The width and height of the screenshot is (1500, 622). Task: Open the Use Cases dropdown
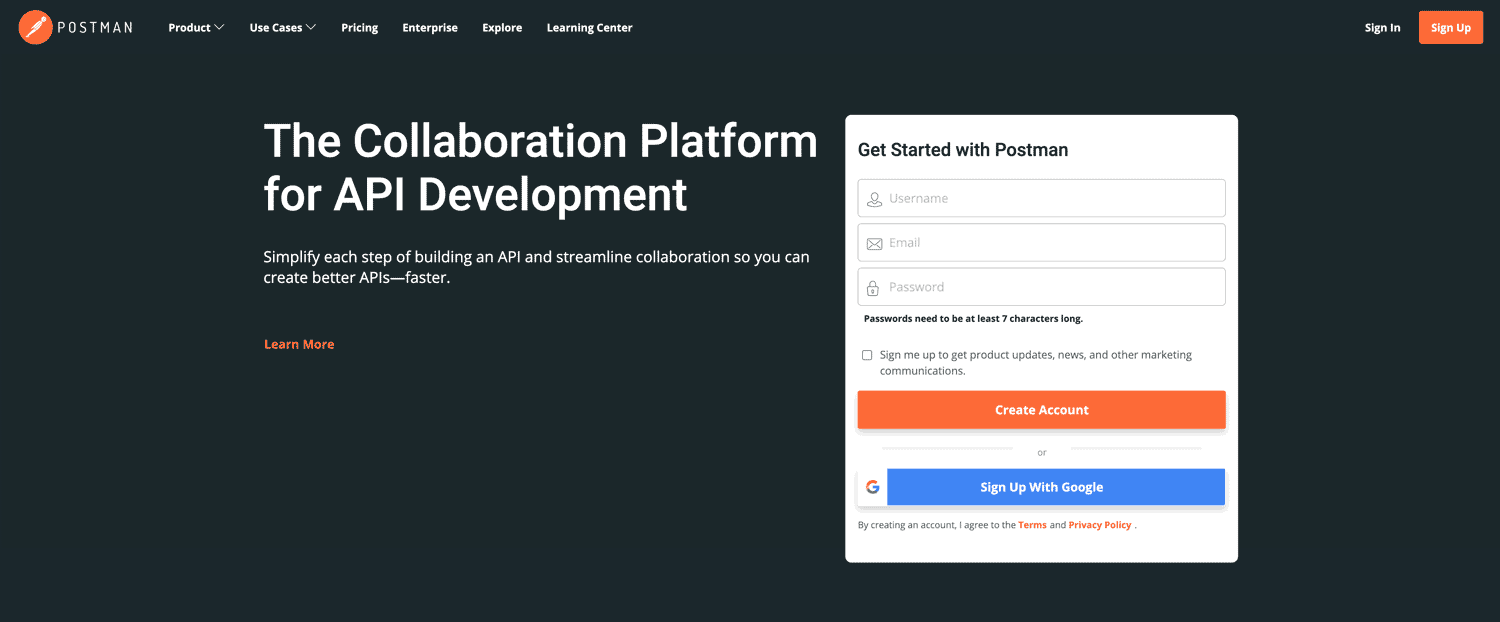point(282,28)
